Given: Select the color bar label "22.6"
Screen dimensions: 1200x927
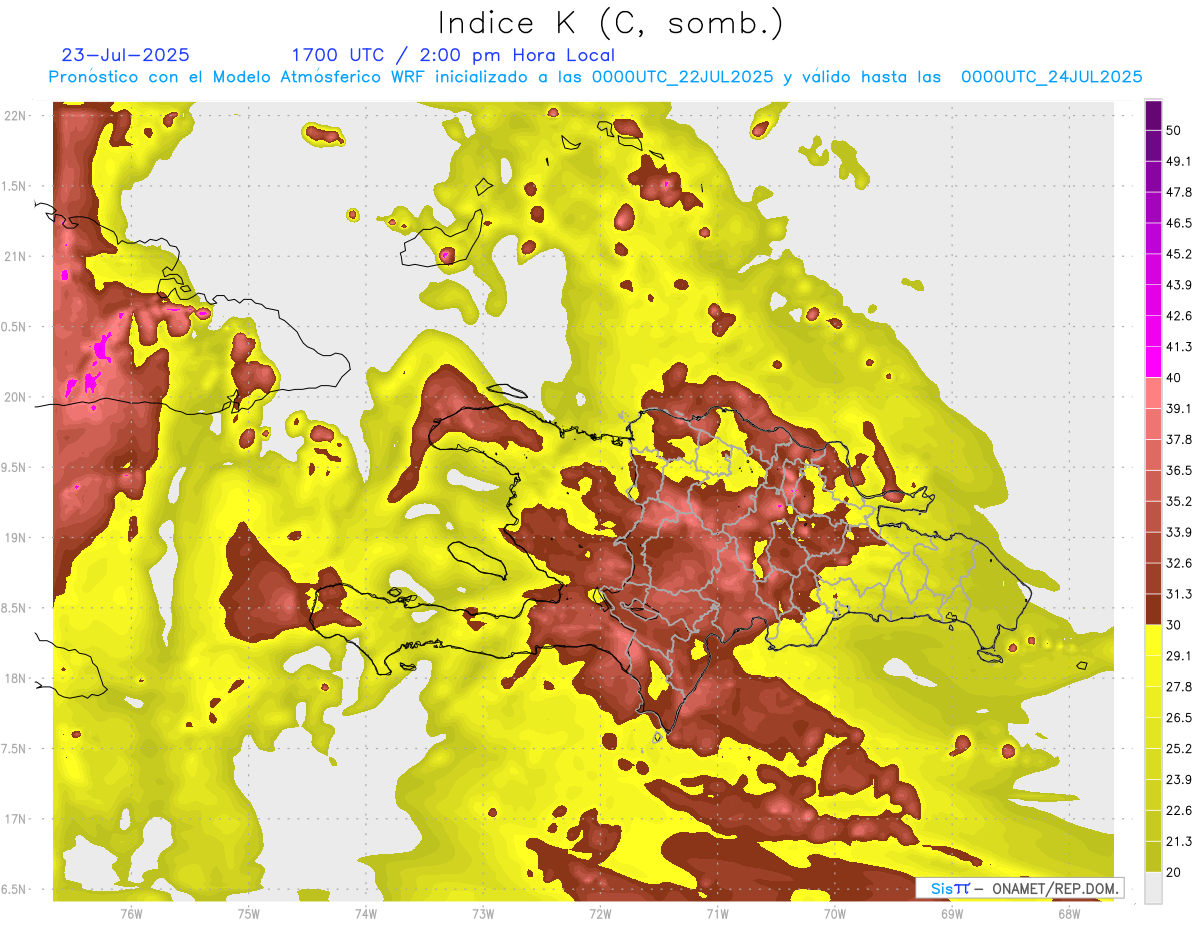Looking at the screenshot, I should tap(1179, 811).
